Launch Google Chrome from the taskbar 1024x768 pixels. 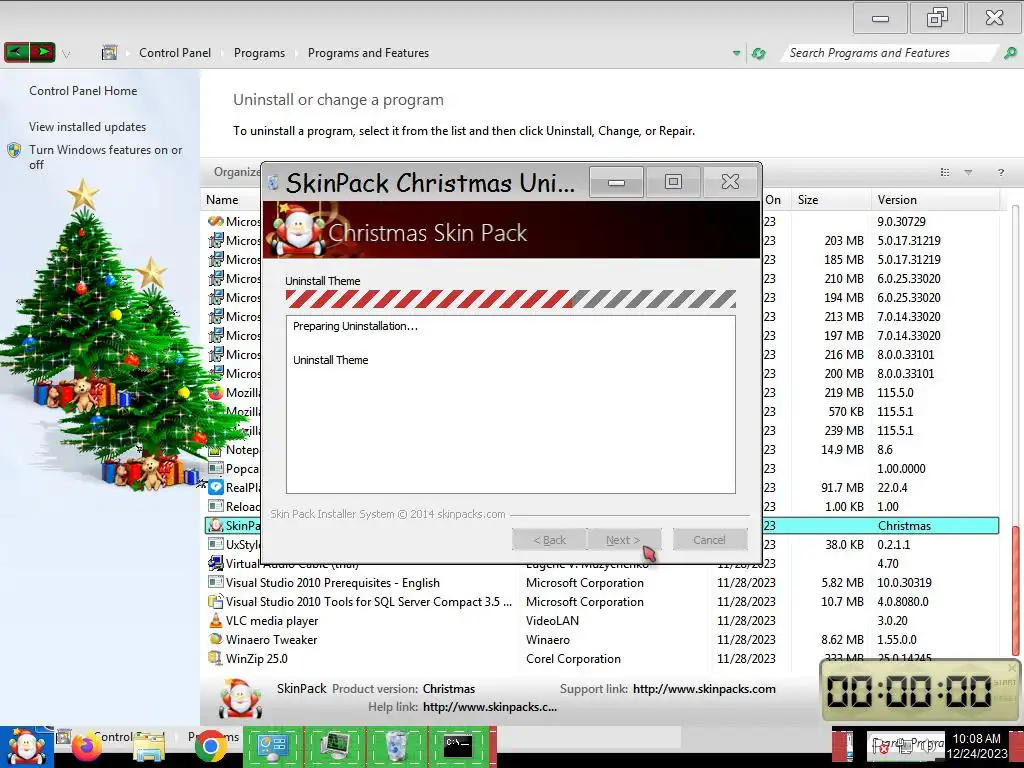(x=210, y=747)
